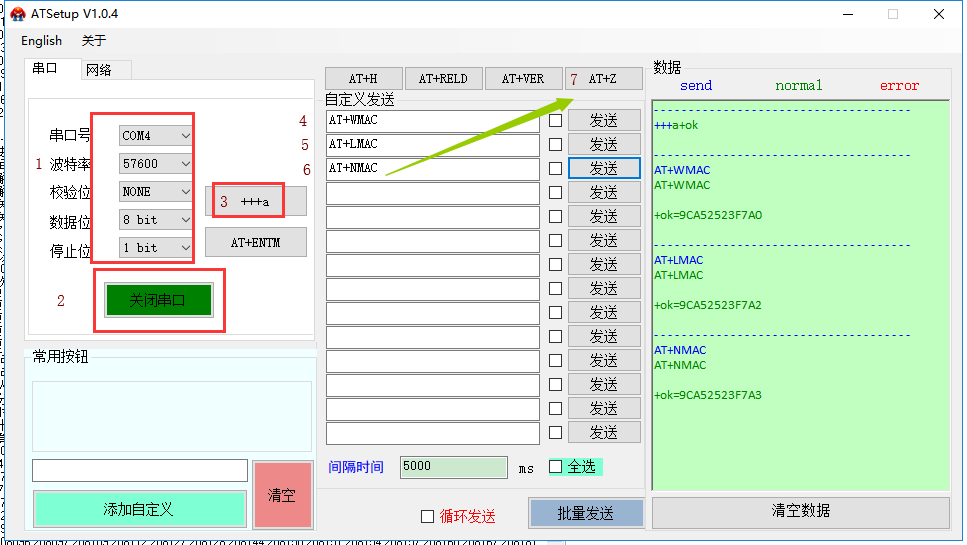Enable the 全选 select-all checkbox
967x545 pixels.
click(x=556, y=467)
